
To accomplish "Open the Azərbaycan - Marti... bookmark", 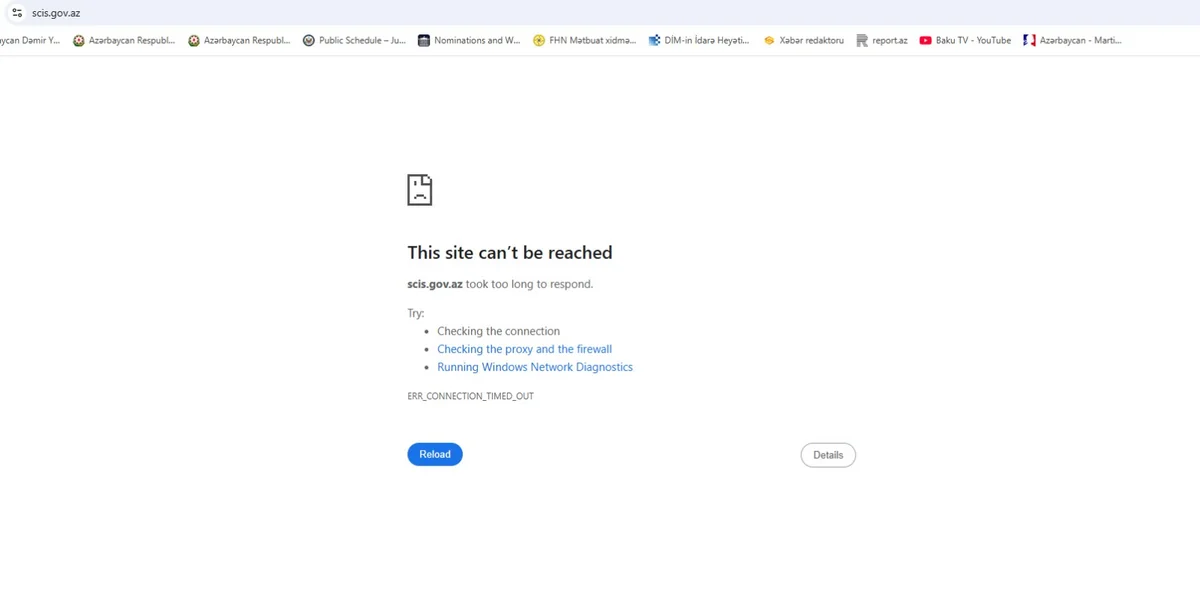I will [x=1072, y=41].
